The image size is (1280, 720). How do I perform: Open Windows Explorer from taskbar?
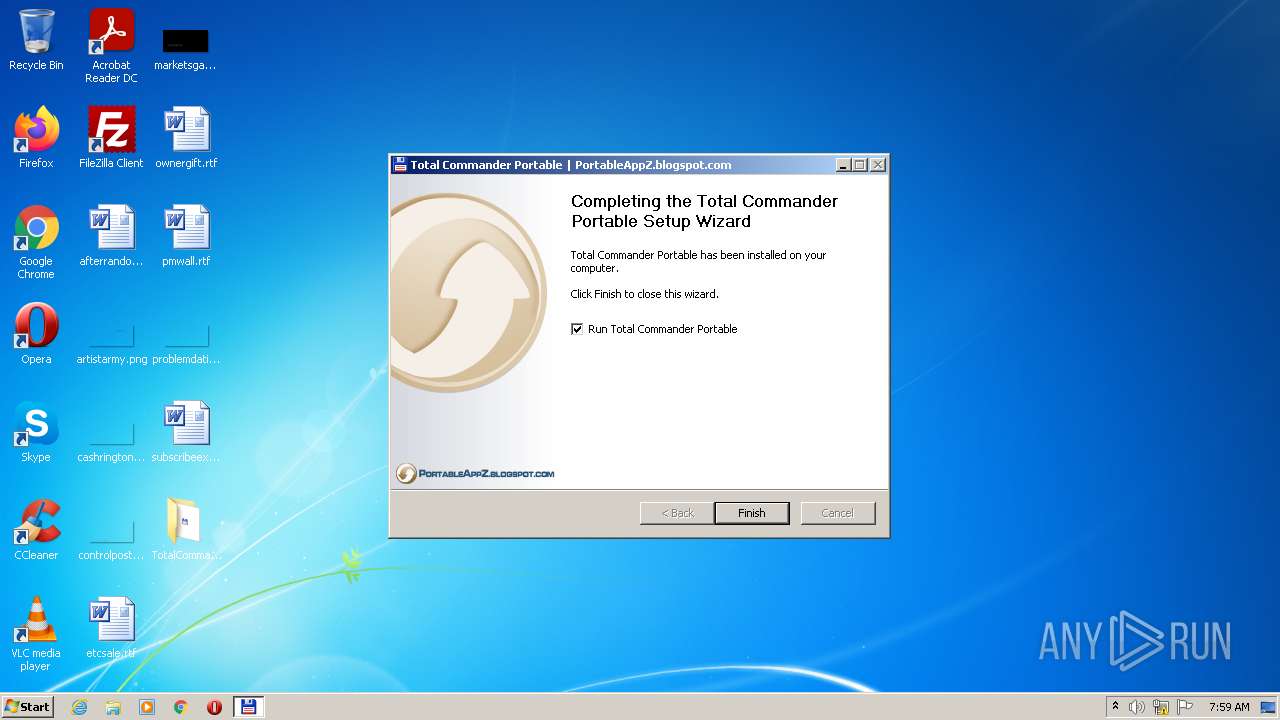[x=113, y=707]
